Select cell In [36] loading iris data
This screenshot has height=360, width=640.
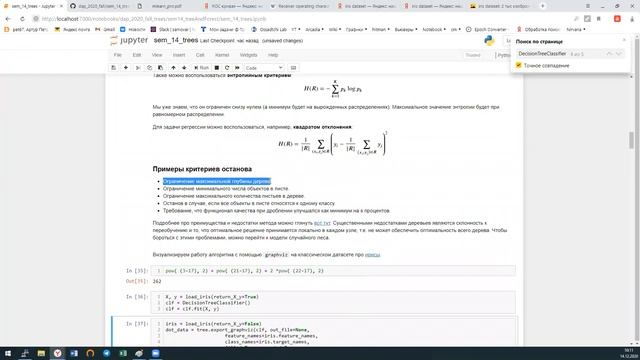click(333, 302)
